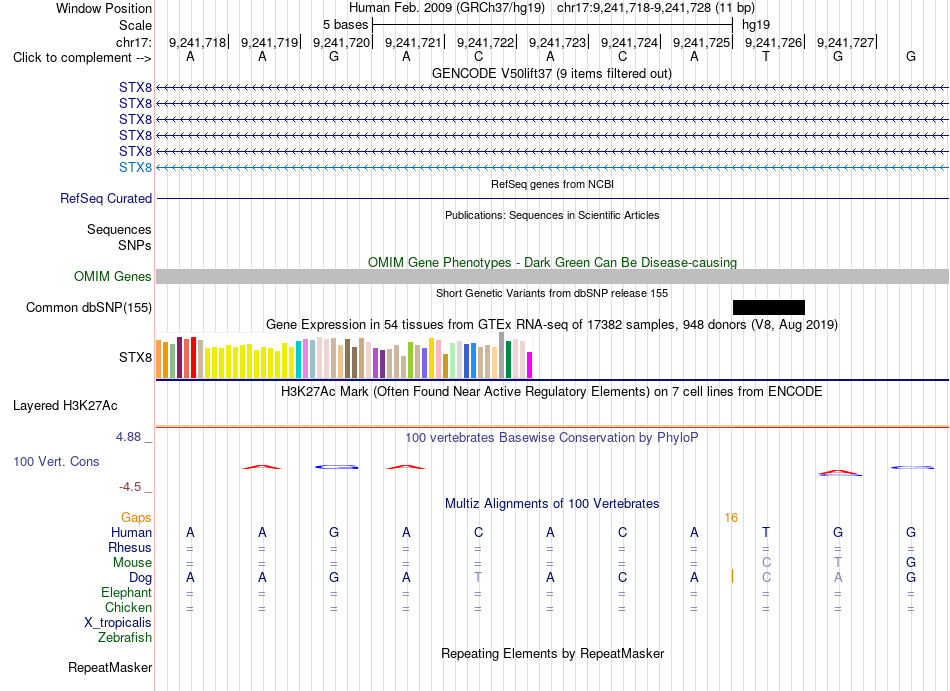Click the 9,241,722 ruler coordinate

(485, 42)
